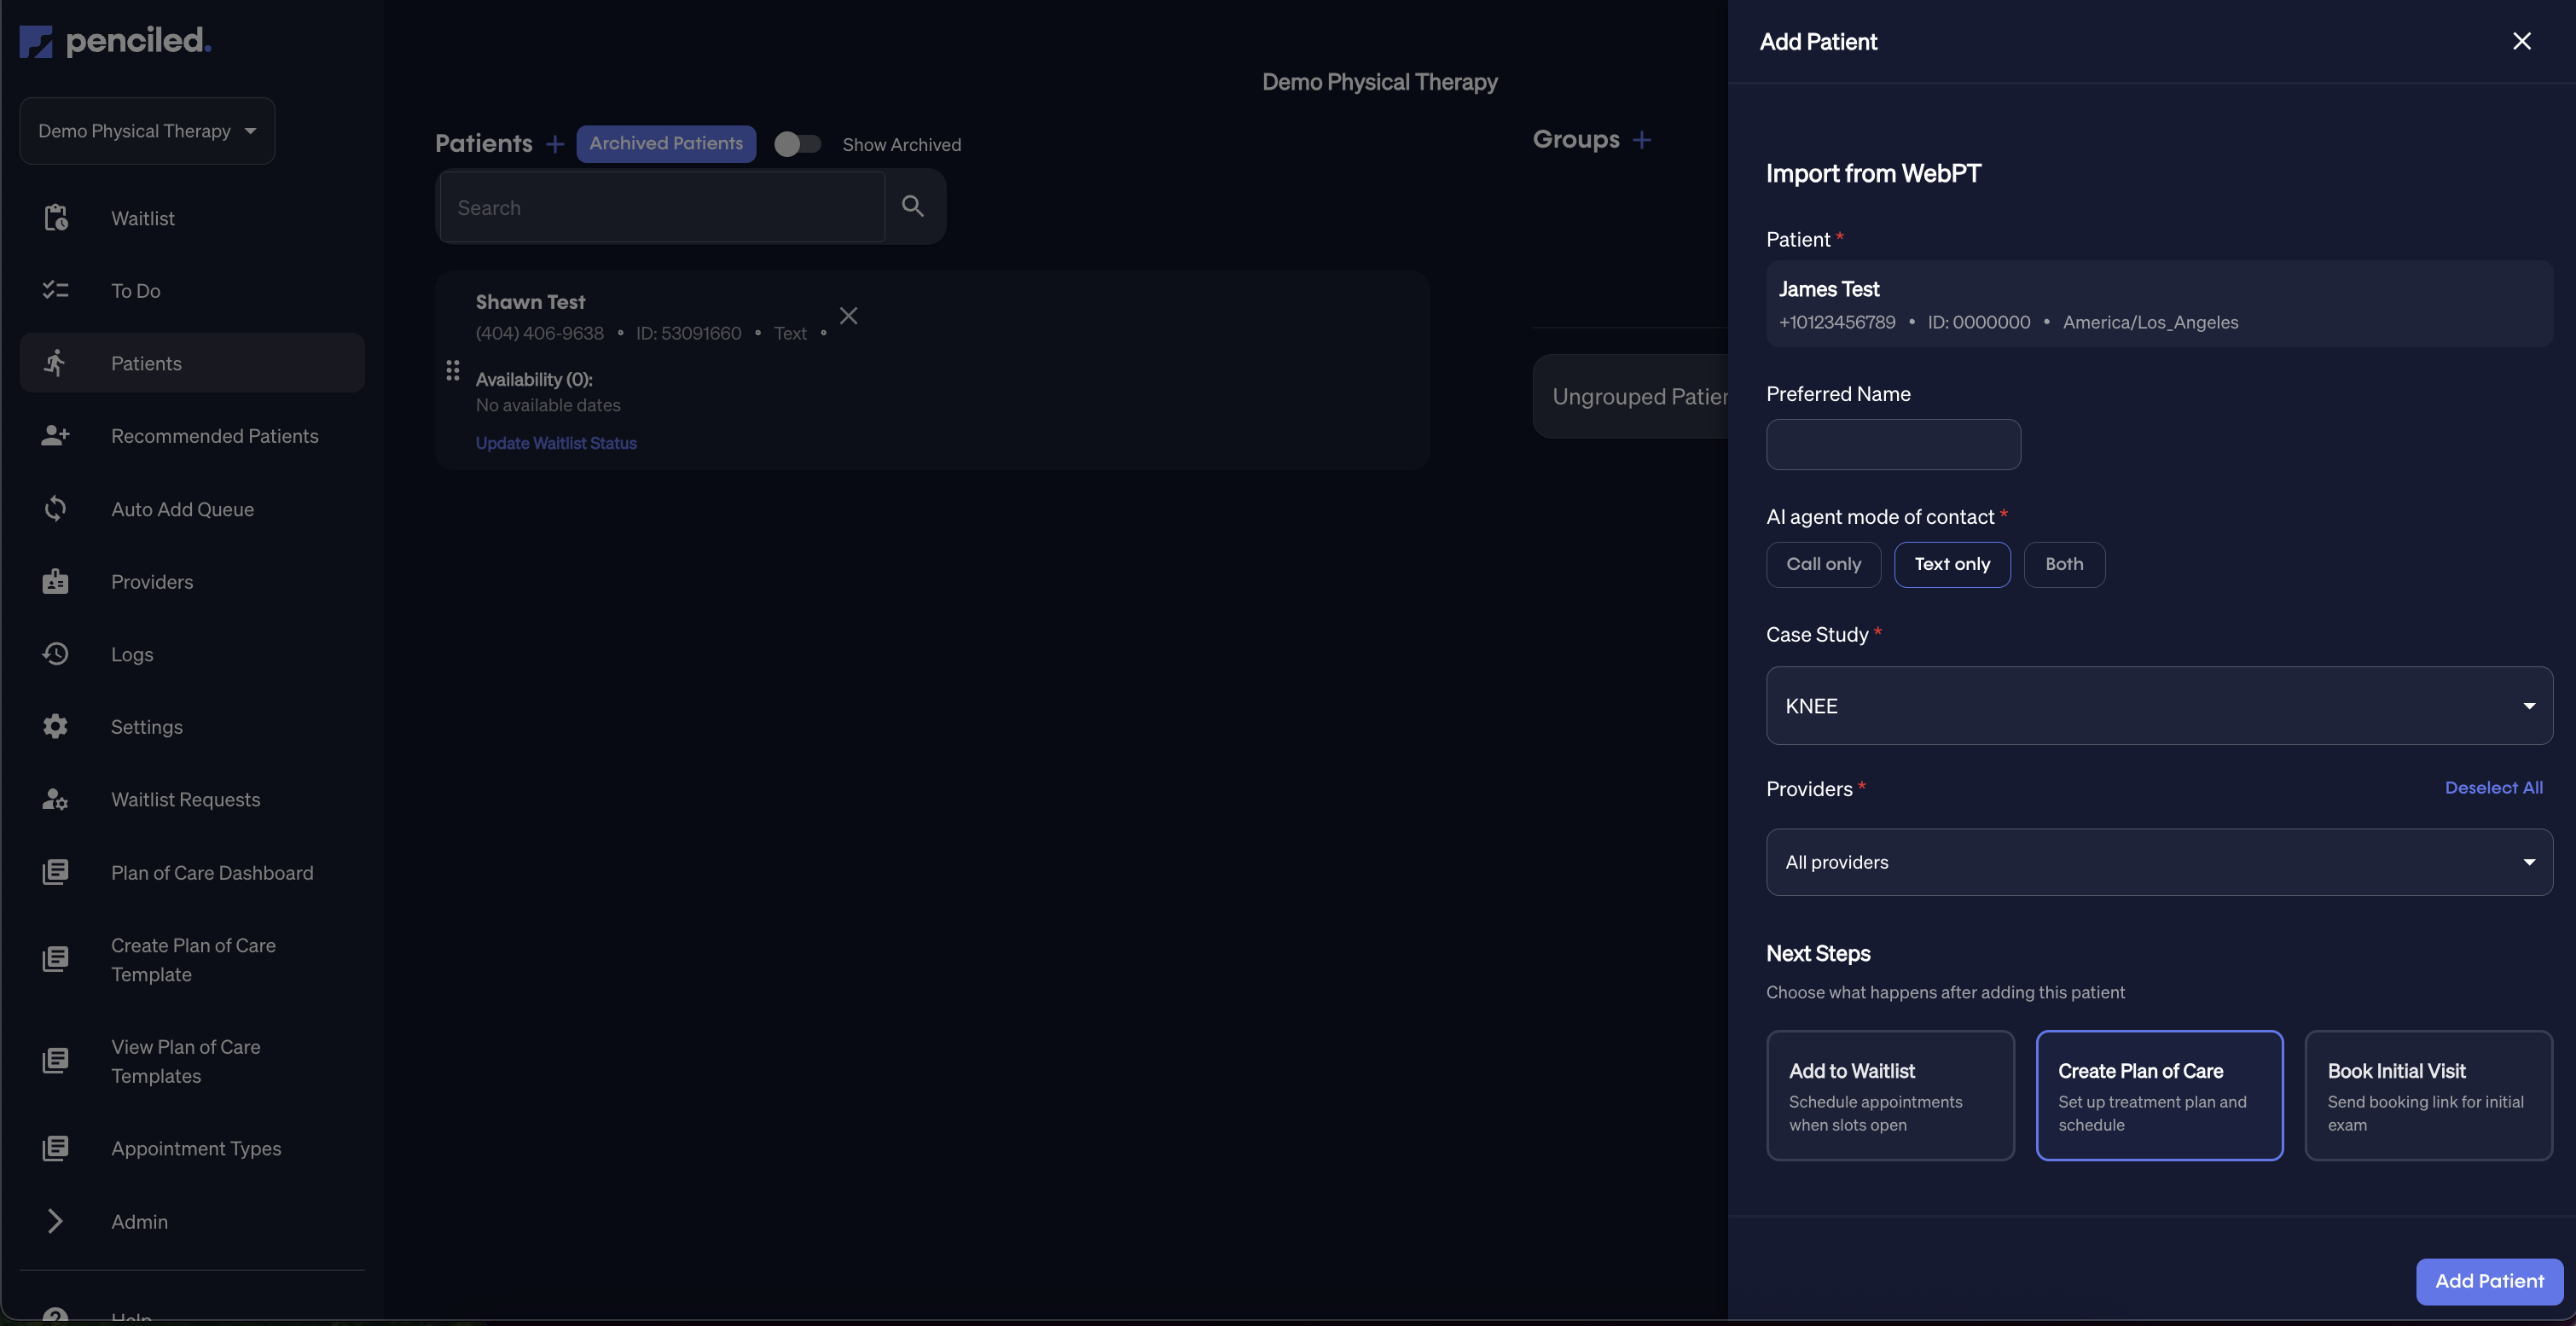Remove Shawn Test with the X icon
This screenshot has width=2576, height=1326.
click(848, 316)
